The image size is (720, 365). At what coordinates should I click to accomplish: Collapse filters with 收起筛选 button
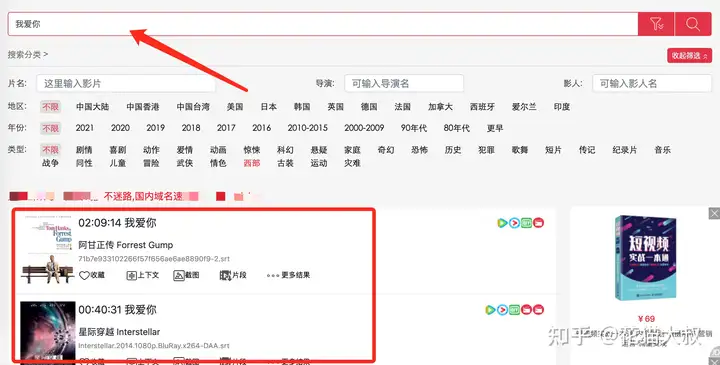[689, 56]
